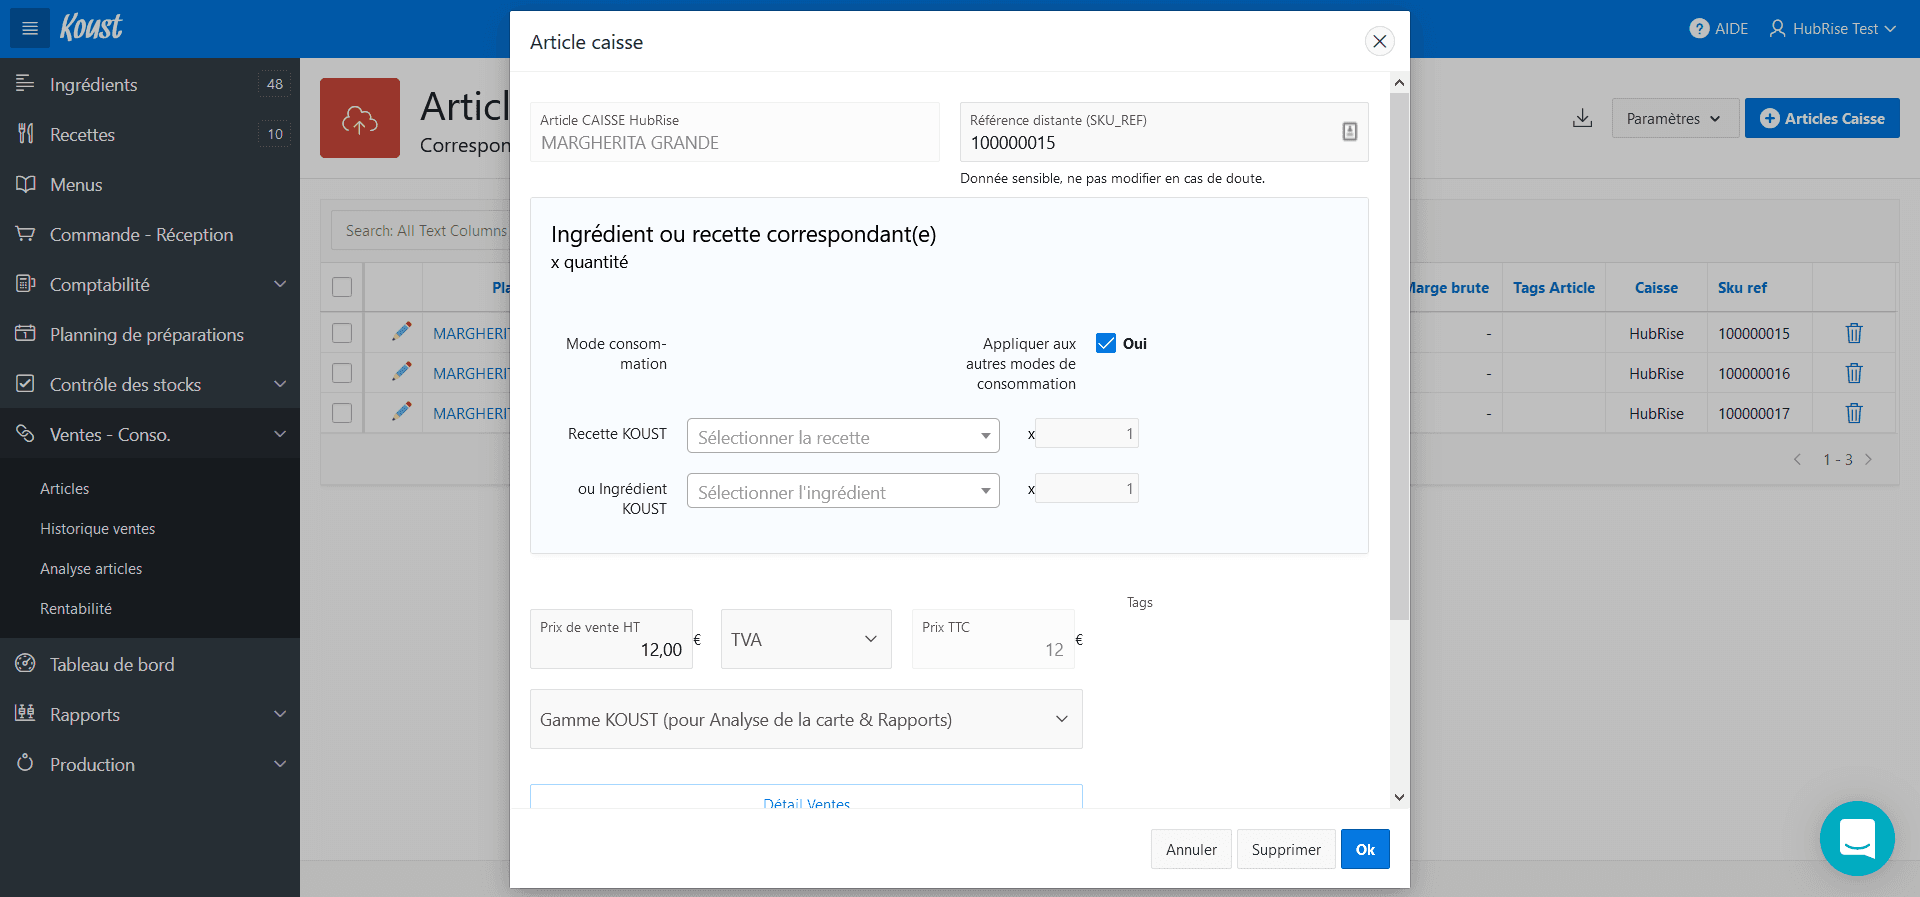Open the Gamme KOUST dropdown
Viewport: 1920px width, 897px height.
coord(806,719)
